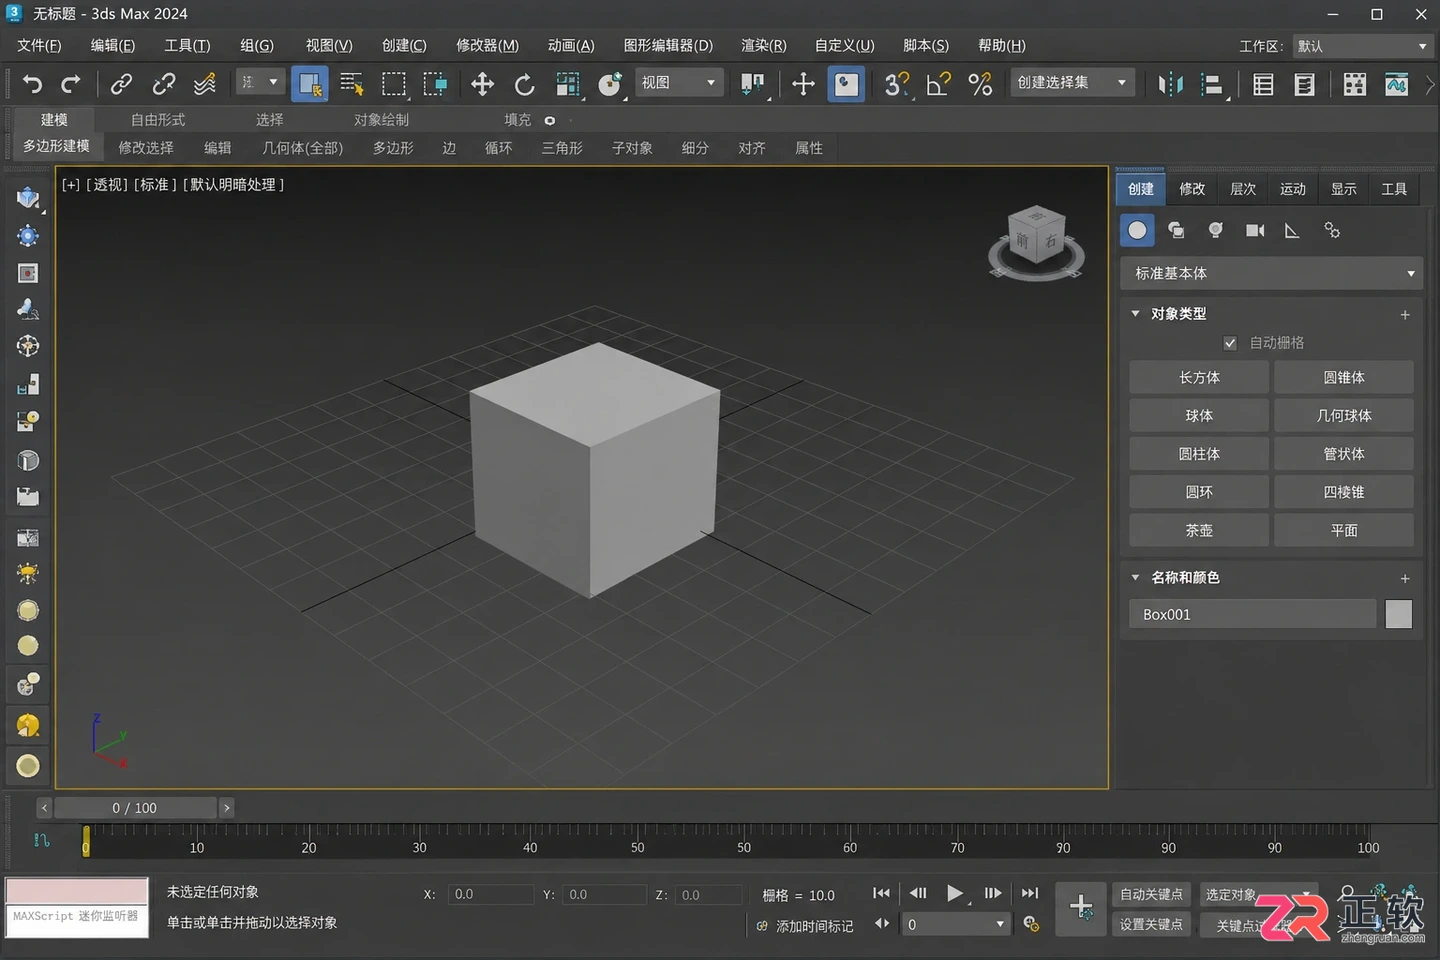Activate the Select and Rotate tool
The width and height of the screenshot is (1440, 960).
(x=524, y=84)
